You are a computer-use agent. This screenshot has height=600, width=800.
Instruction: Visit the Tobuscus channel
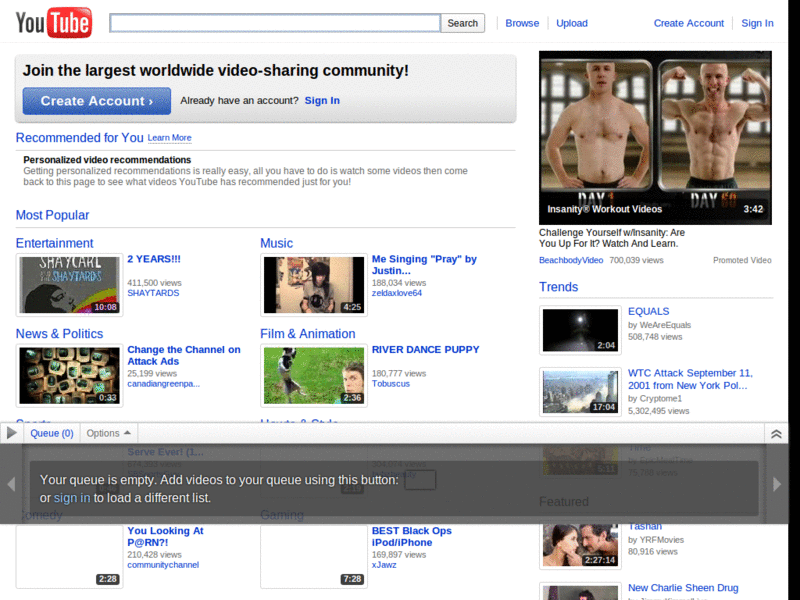tap(390, 384)
